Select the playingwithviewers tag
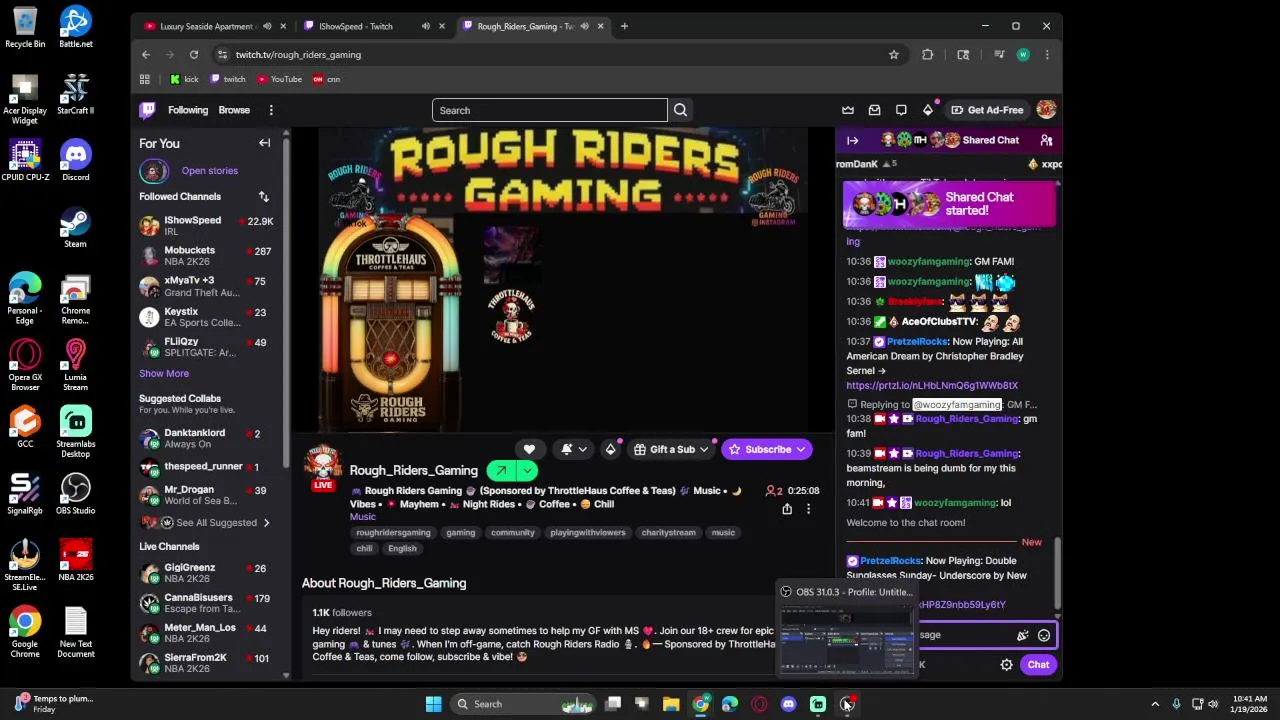 coord(588,532)
